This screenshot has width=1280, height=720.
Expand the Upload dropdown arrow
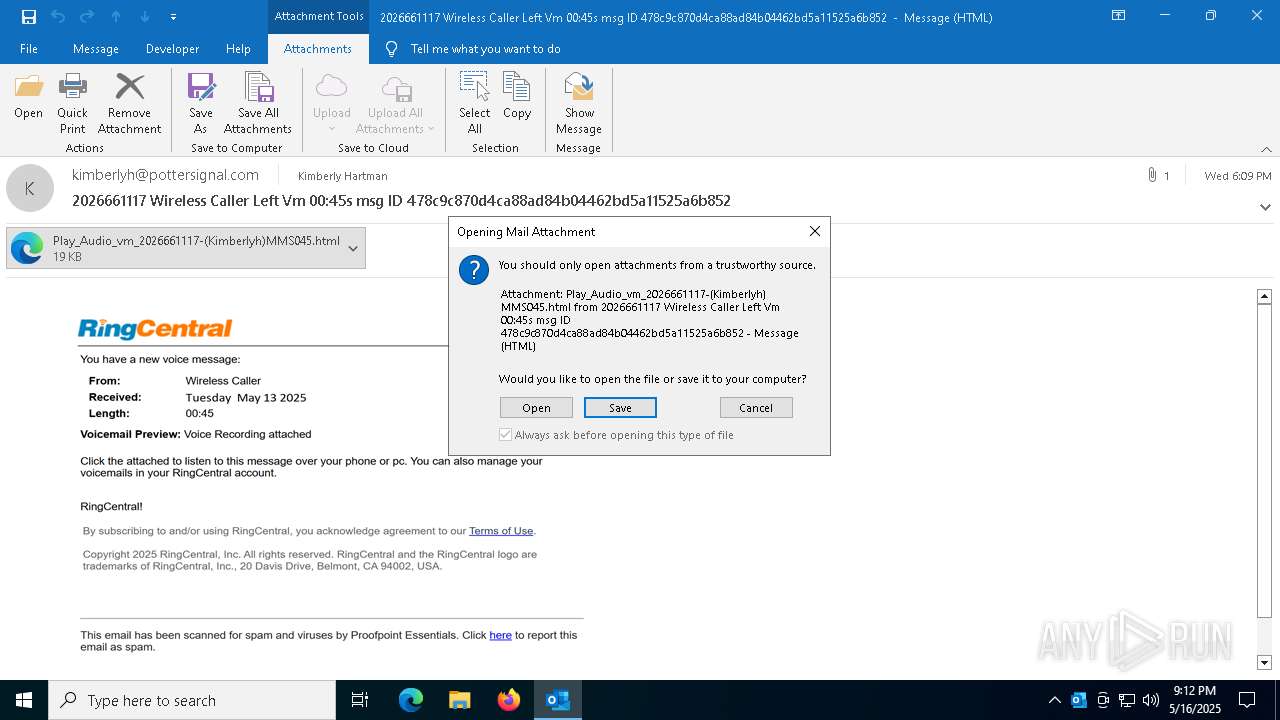pyautogui.click(x=331, y=129)
